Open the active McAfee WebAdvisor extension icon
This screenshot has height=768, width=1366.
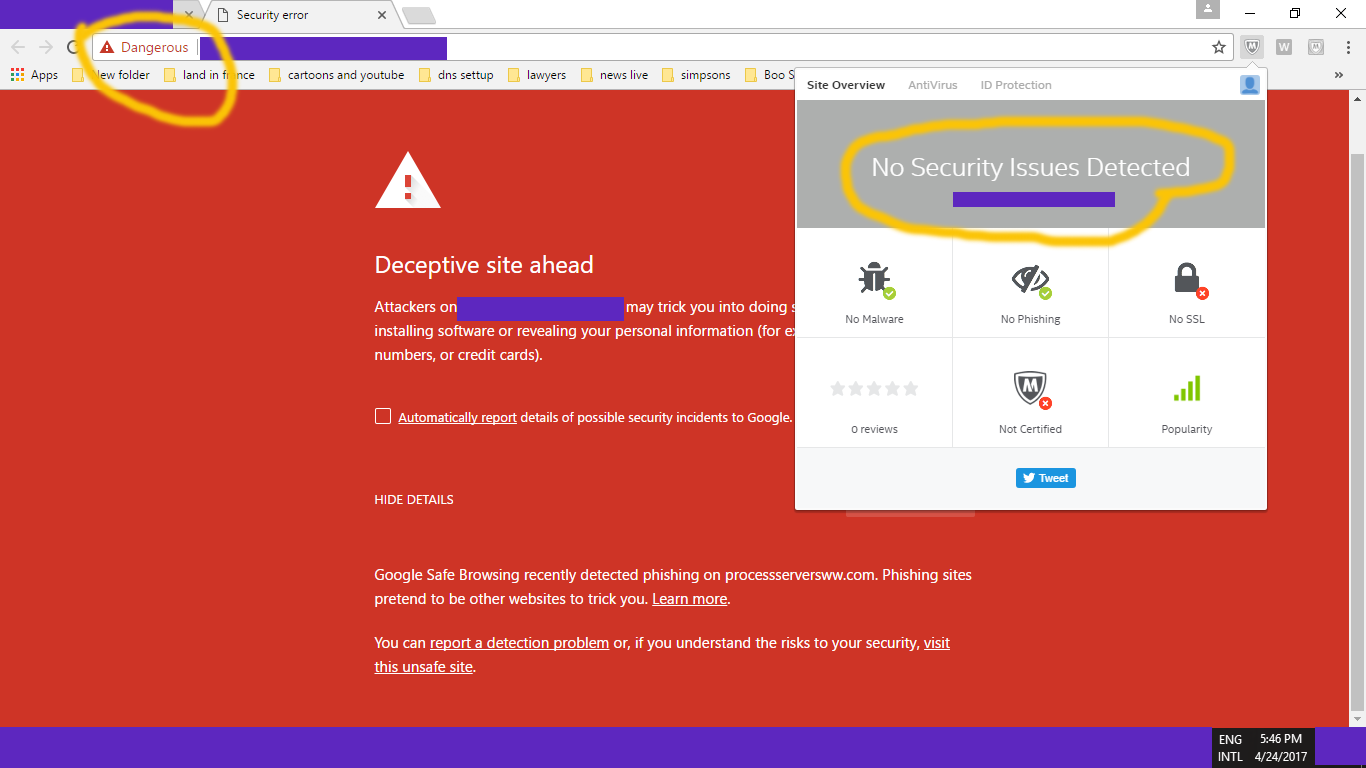1252,47
